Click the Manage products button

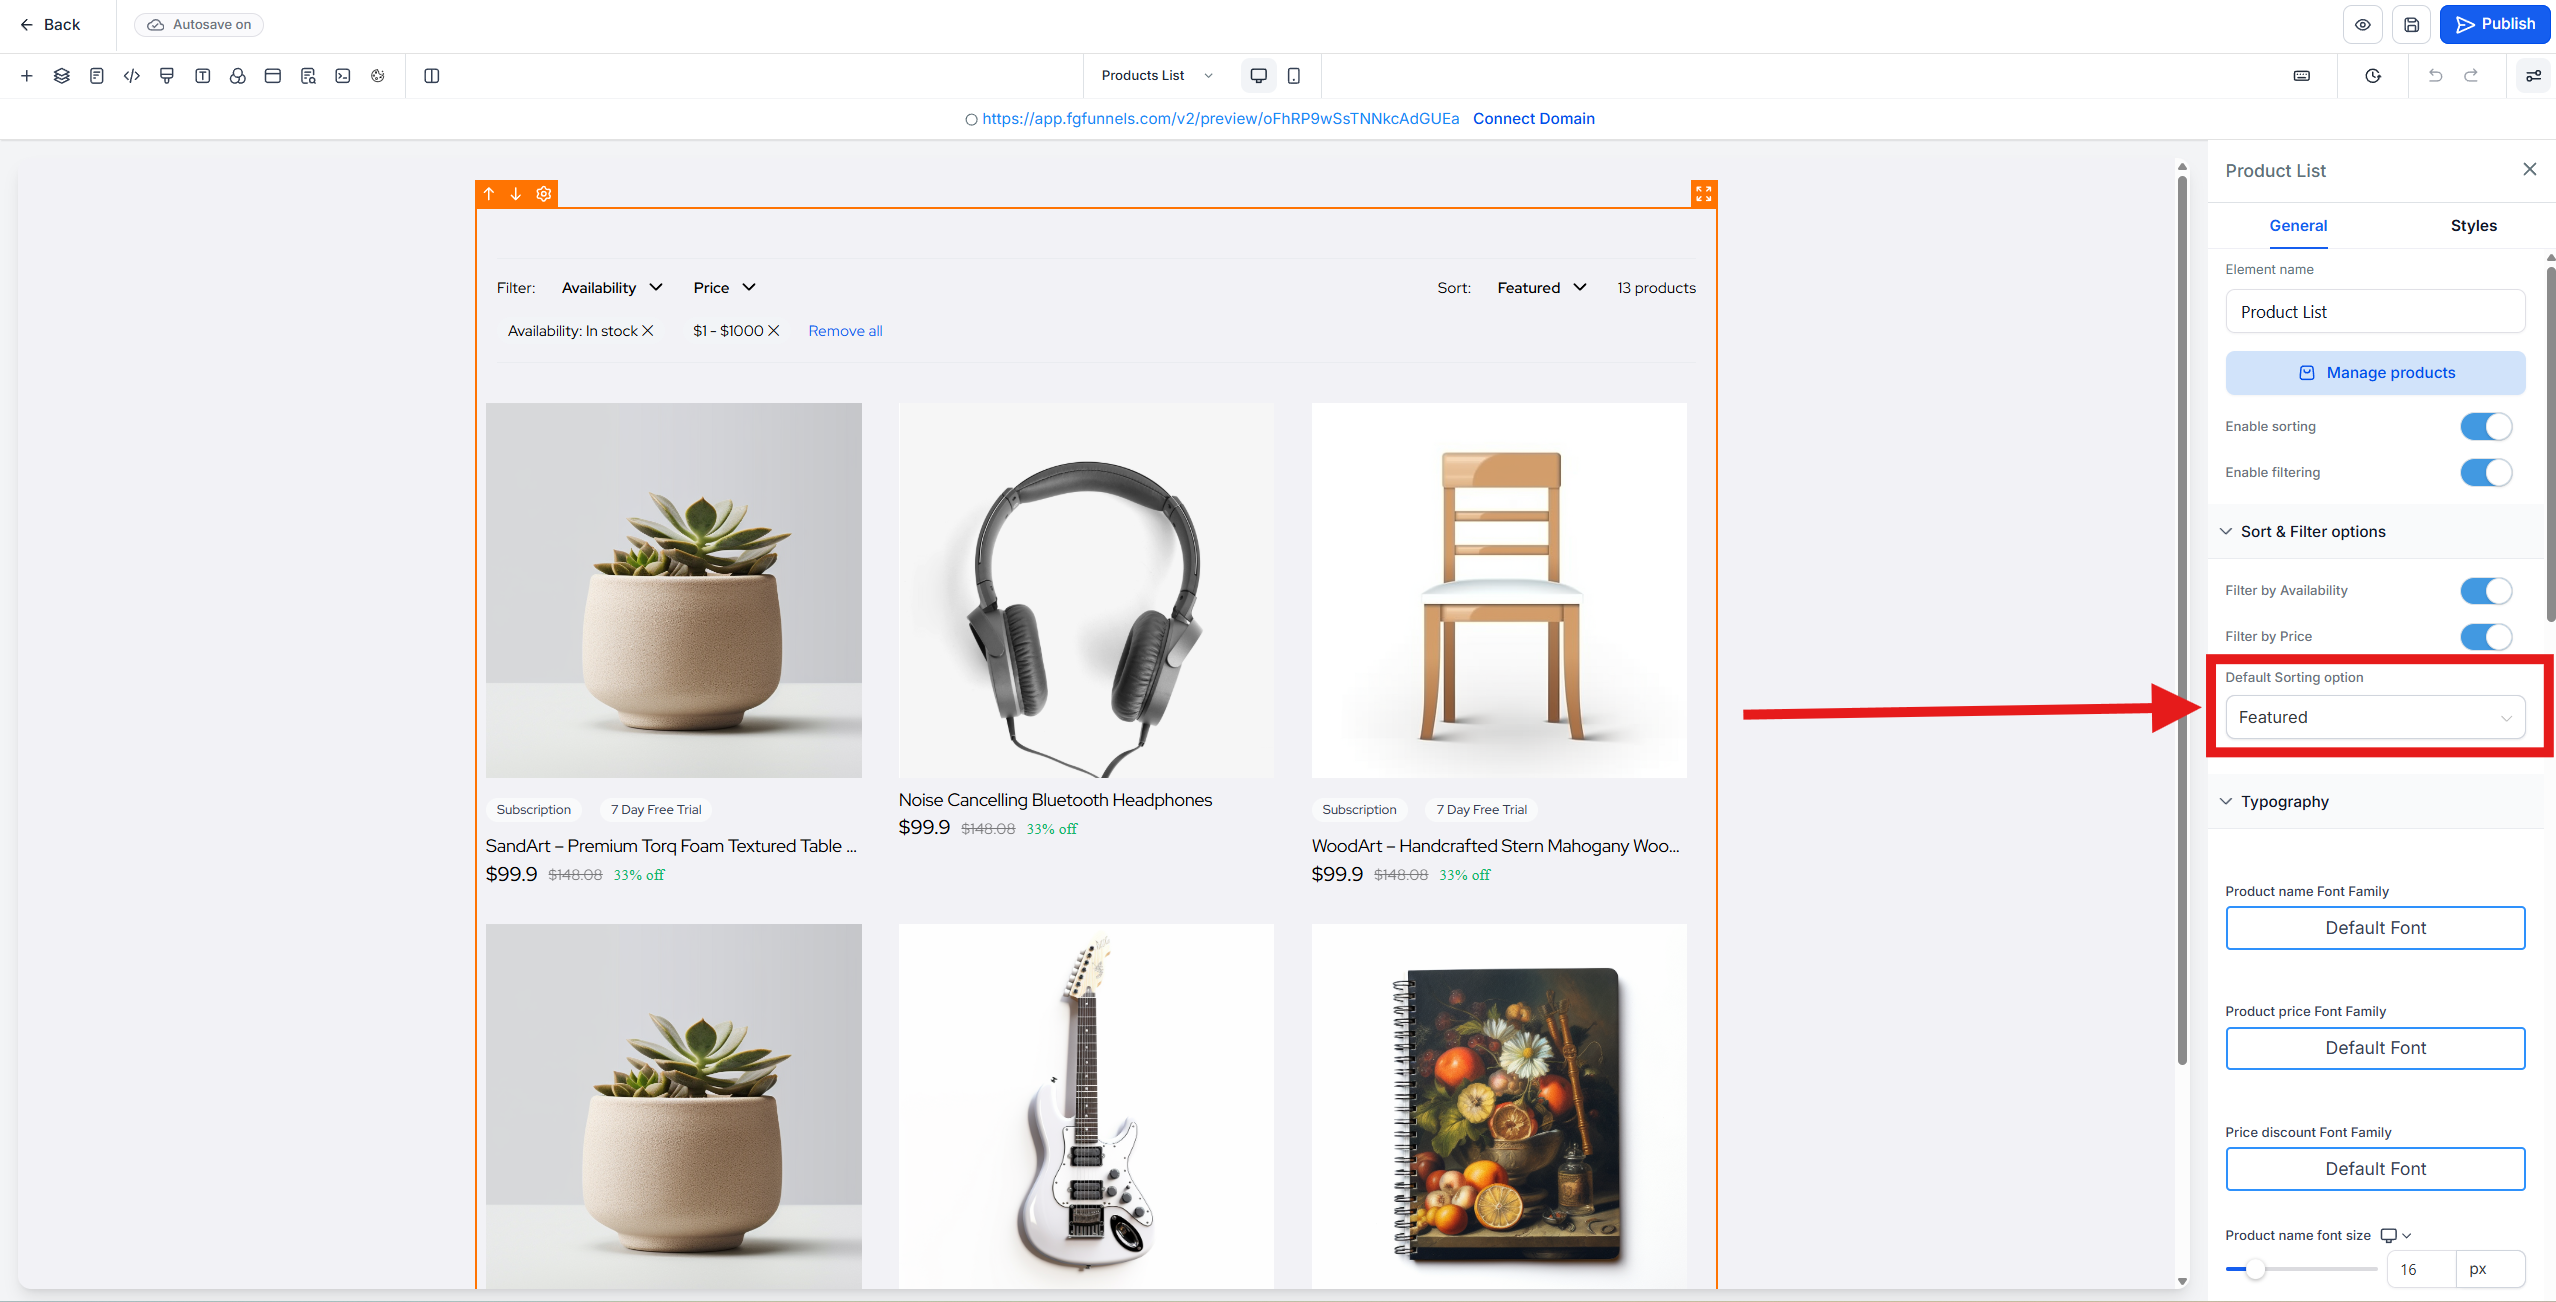tap(2374, 373)
